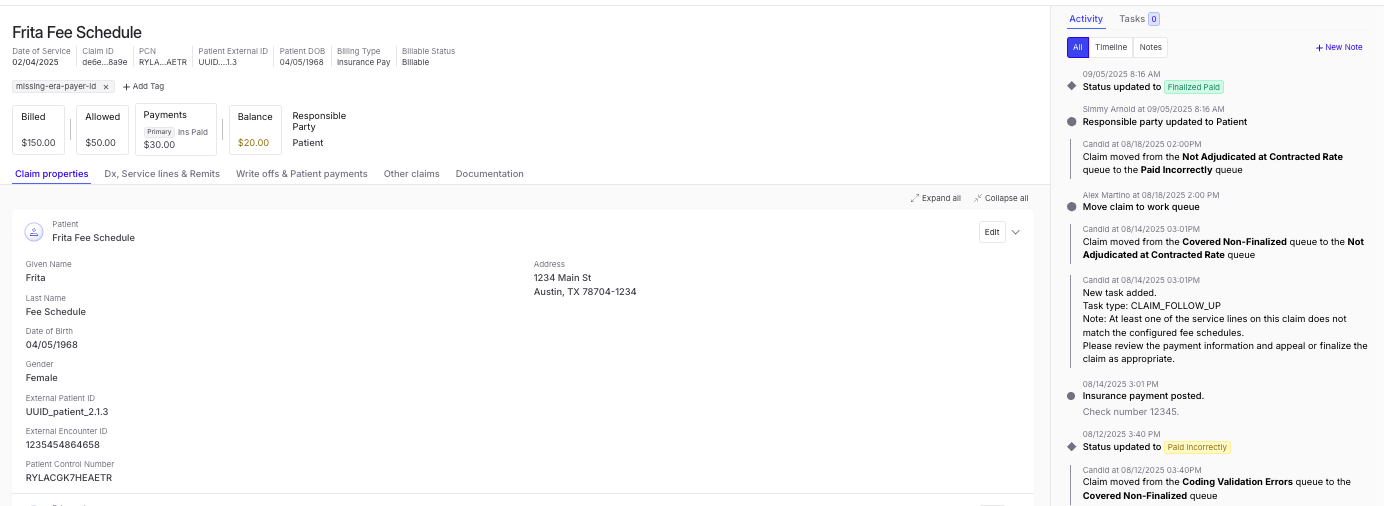Open the Write offs & Patient payments tab

[301, 174]
